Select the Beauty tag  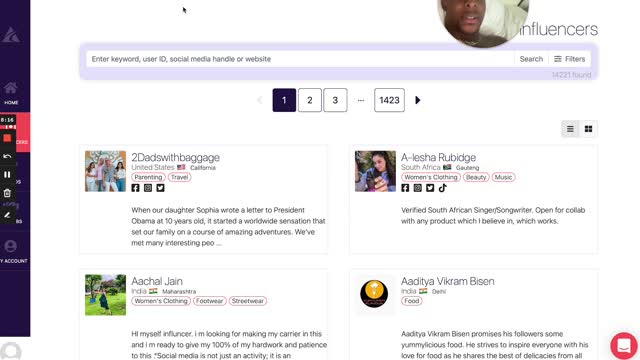pyautogui.click(x=476, y=177)
